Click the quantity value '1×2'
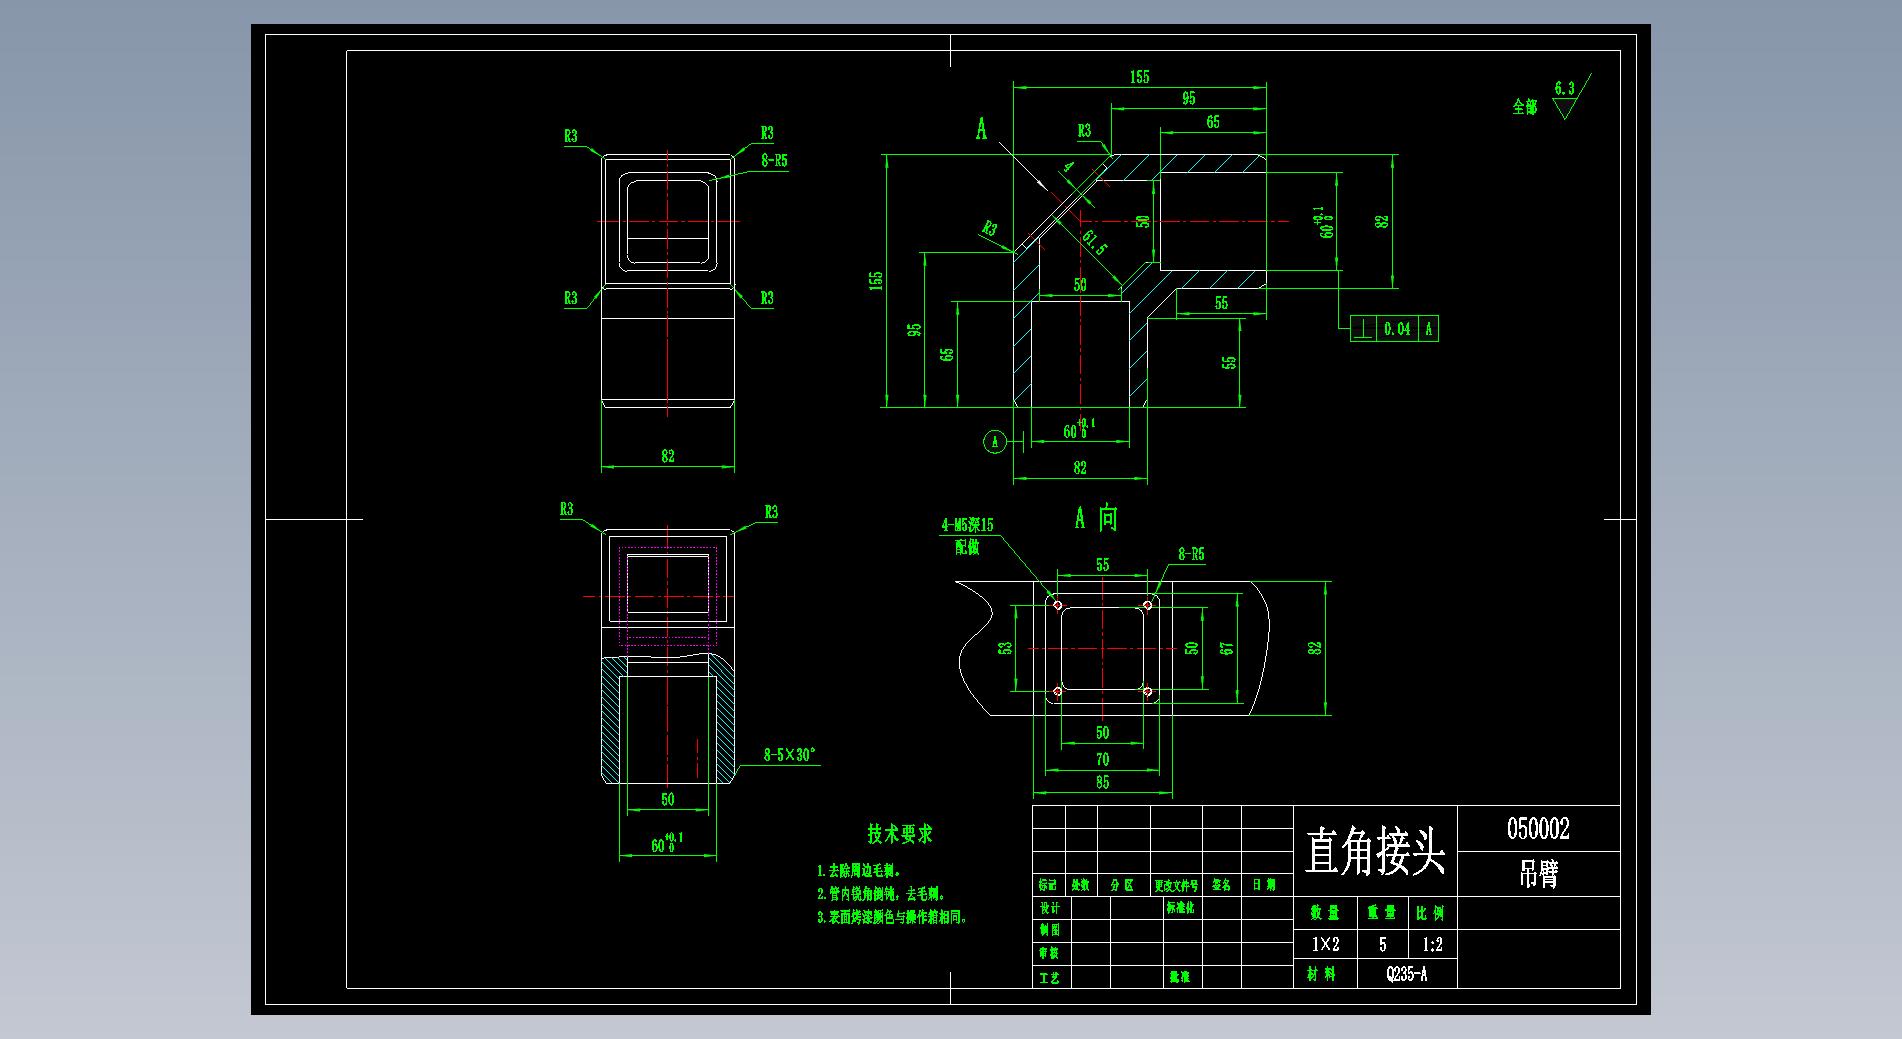Viewport: 1902px width, 1039px height. pos(1325,944)
